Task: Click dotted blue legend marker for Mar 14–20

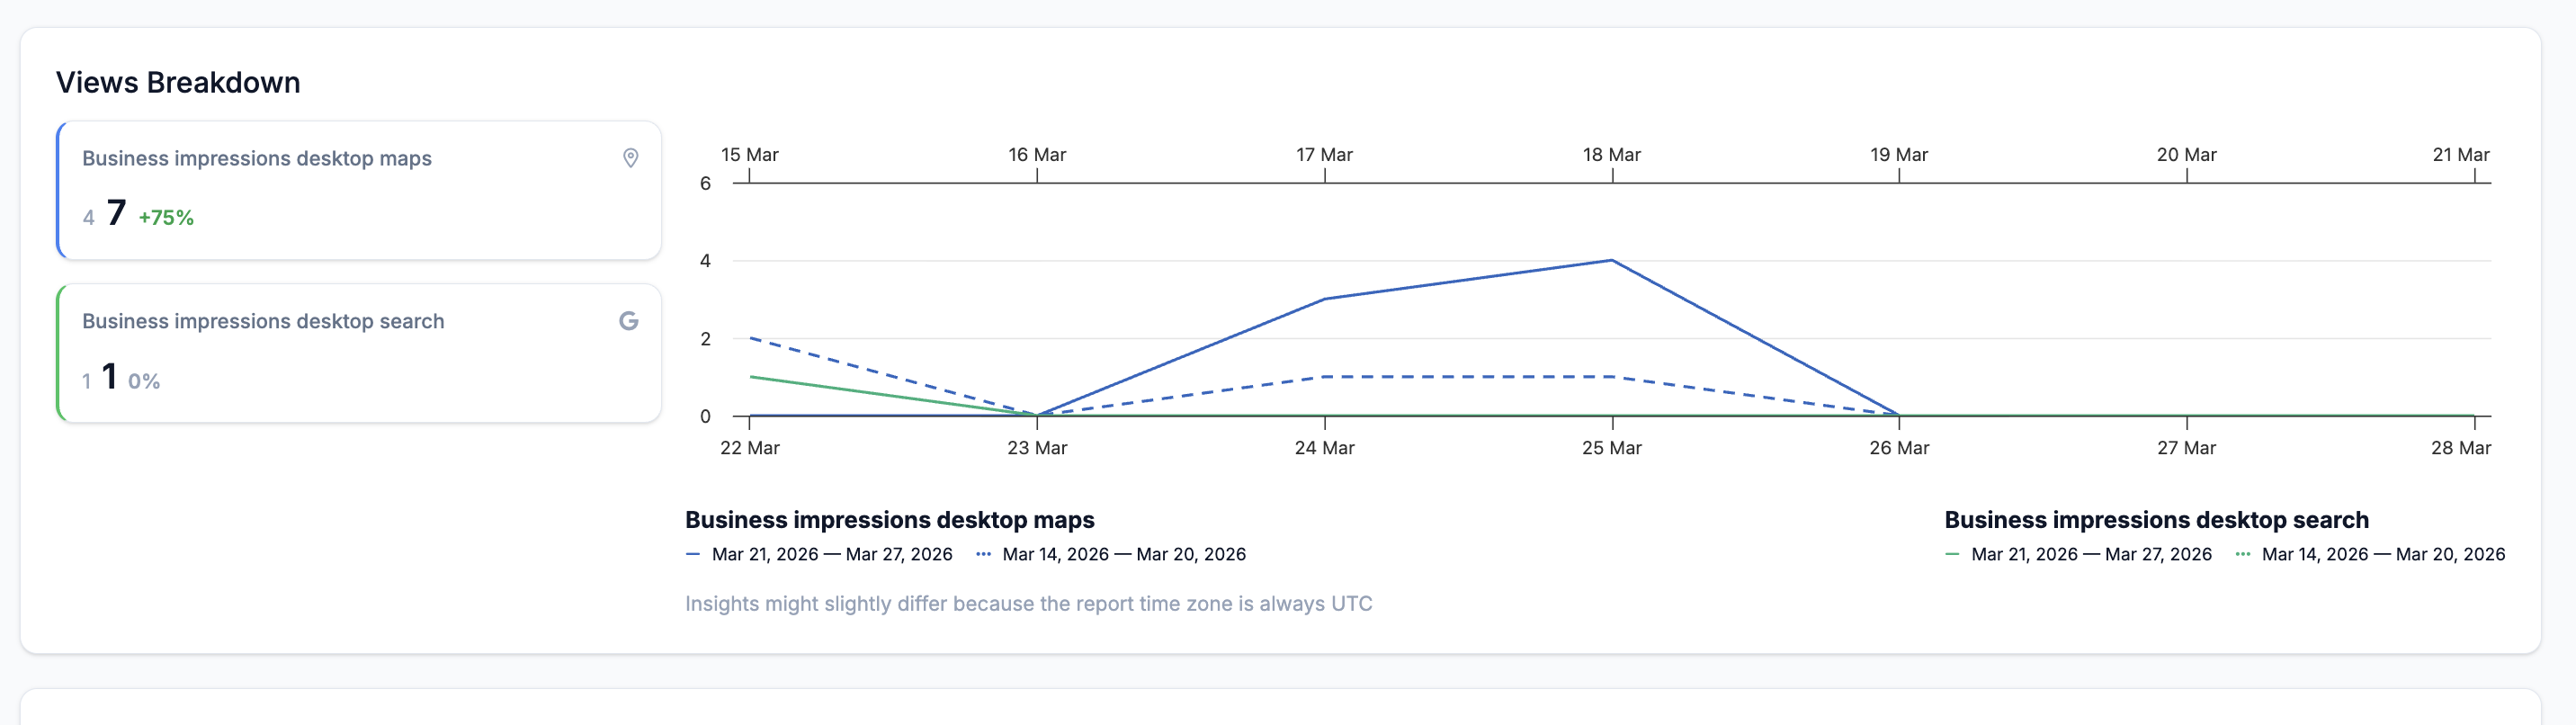Action: click(983, 554)
